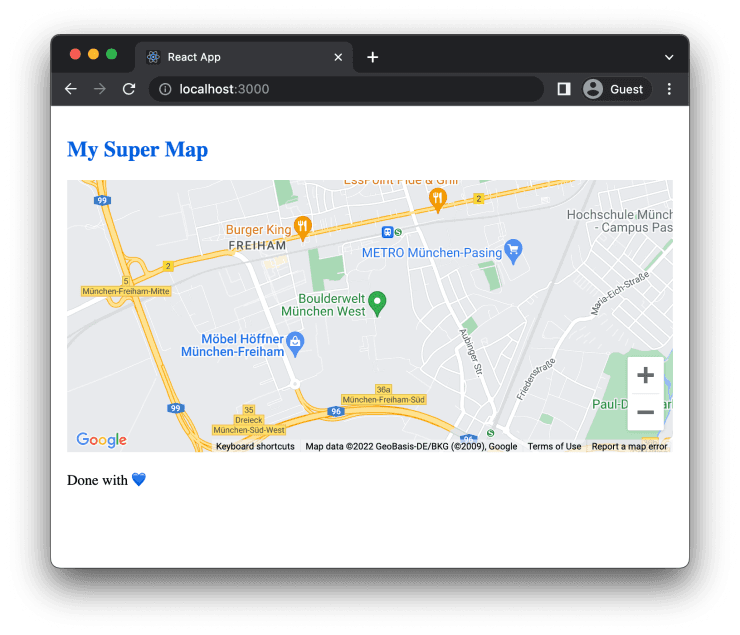Image resolution: width=740 pixels, height=635 pixels.
Task: Open the Terms of Use link
Action: coord(554,447)
